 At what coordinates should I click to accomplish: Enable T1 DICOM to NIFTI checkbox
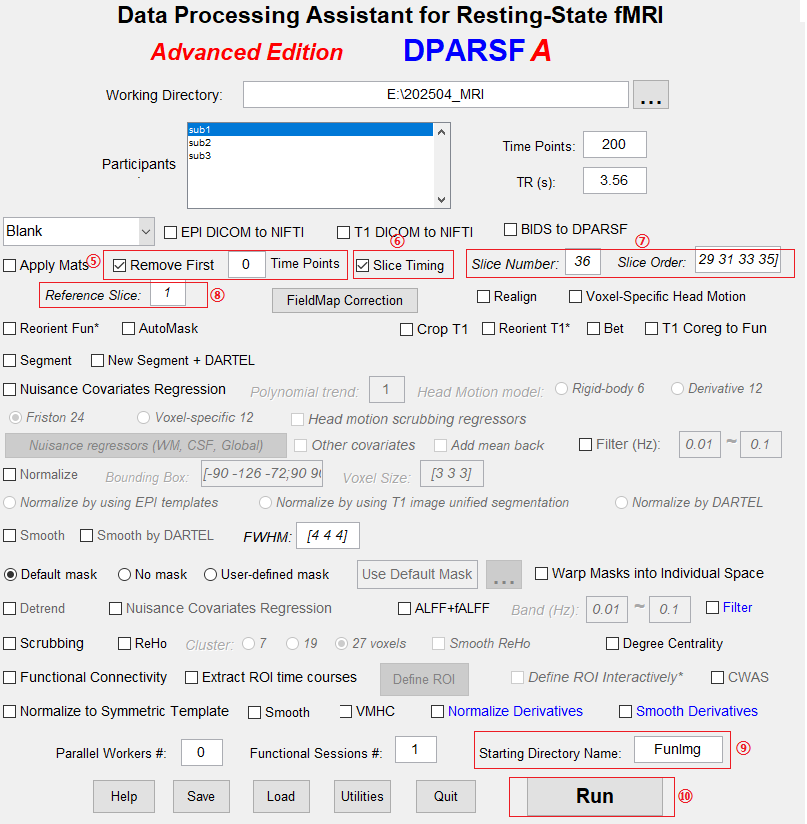click(344, 232)
